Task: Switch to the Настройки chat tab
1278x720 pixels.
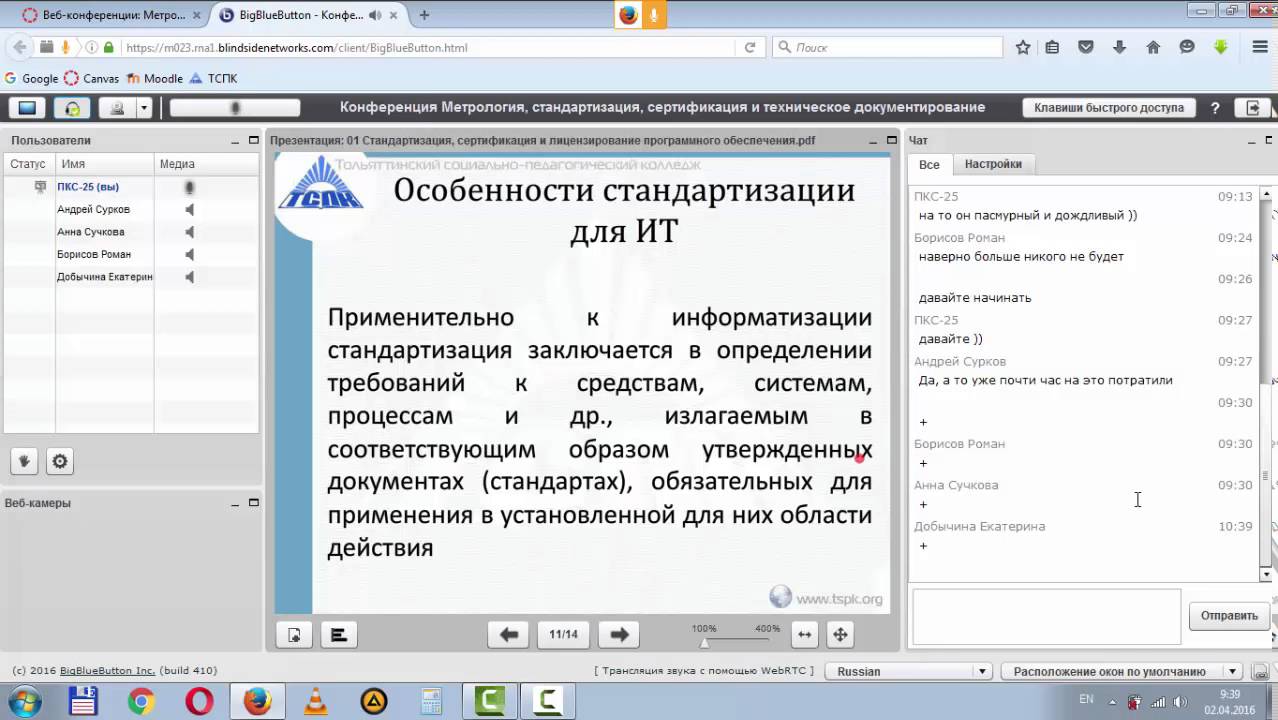Action: (x=993, y=164)
